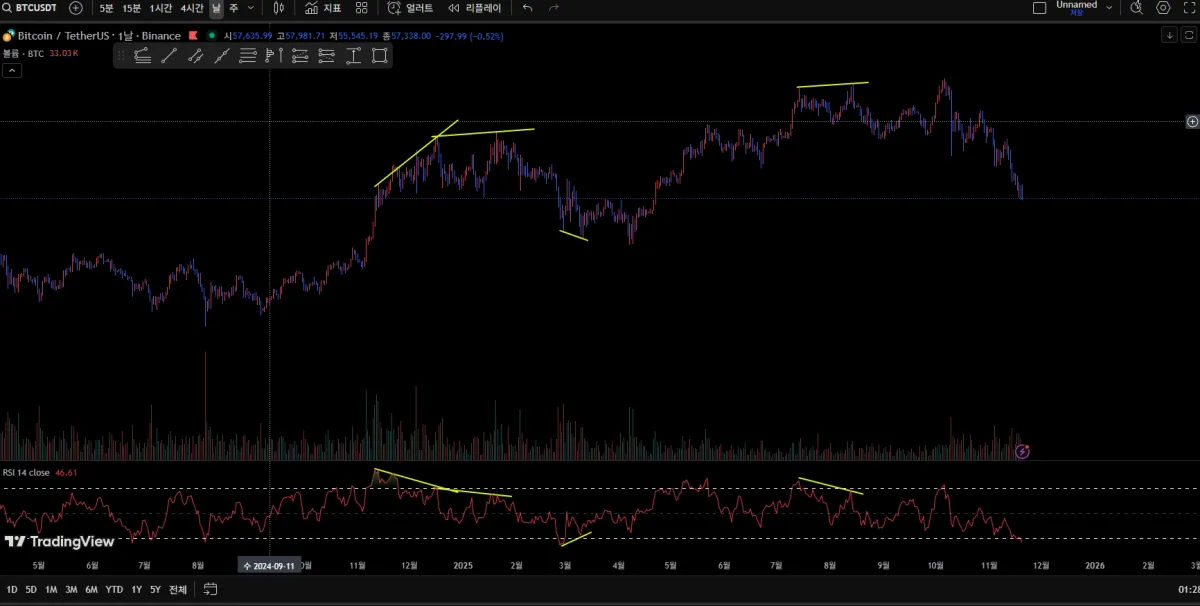Click the down arrow button at chart top right

click(1169, 35)
